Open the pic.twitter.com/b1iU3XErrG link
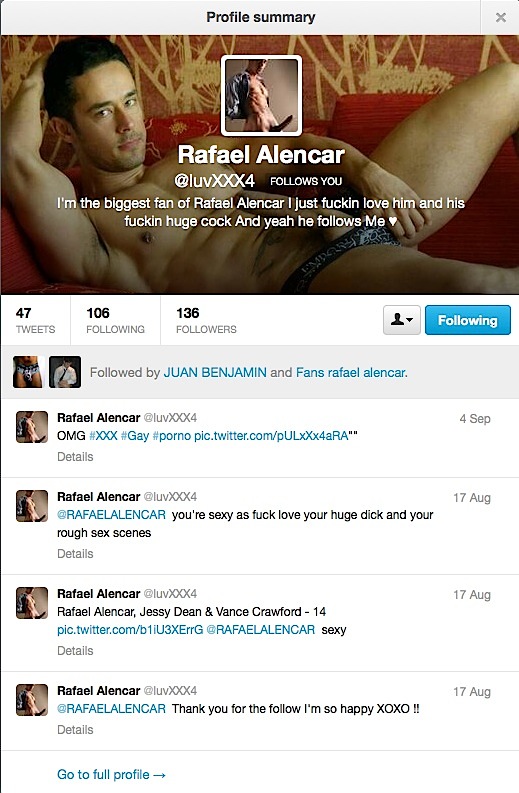Image resolution: width=519 pixels, height=793 pixels. point(130,630)
